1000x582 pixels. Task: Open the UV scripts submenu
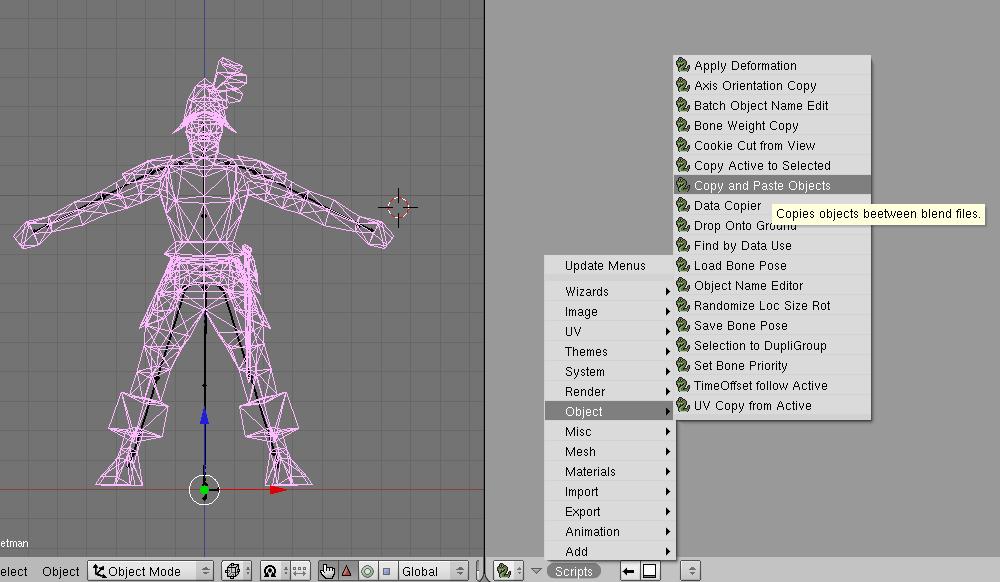[x=609, y=331]
